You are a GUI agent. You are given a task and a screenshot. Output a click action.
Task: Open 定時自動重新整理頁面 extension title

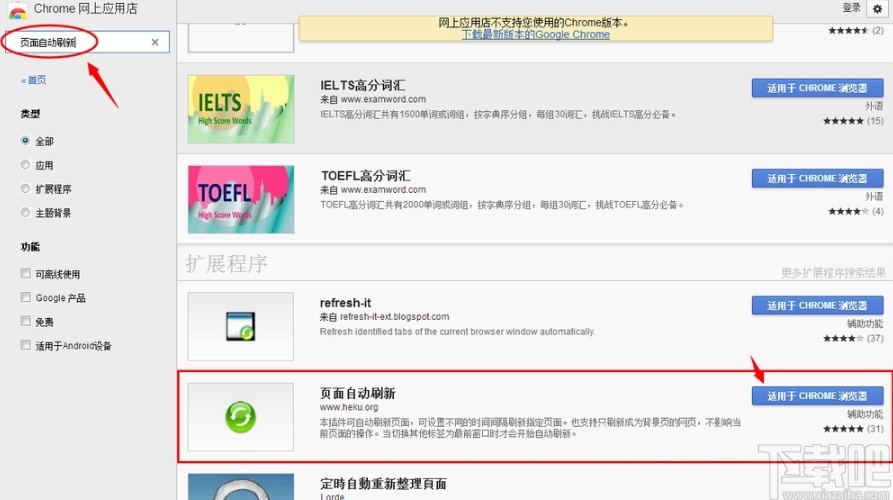point(383,484)
